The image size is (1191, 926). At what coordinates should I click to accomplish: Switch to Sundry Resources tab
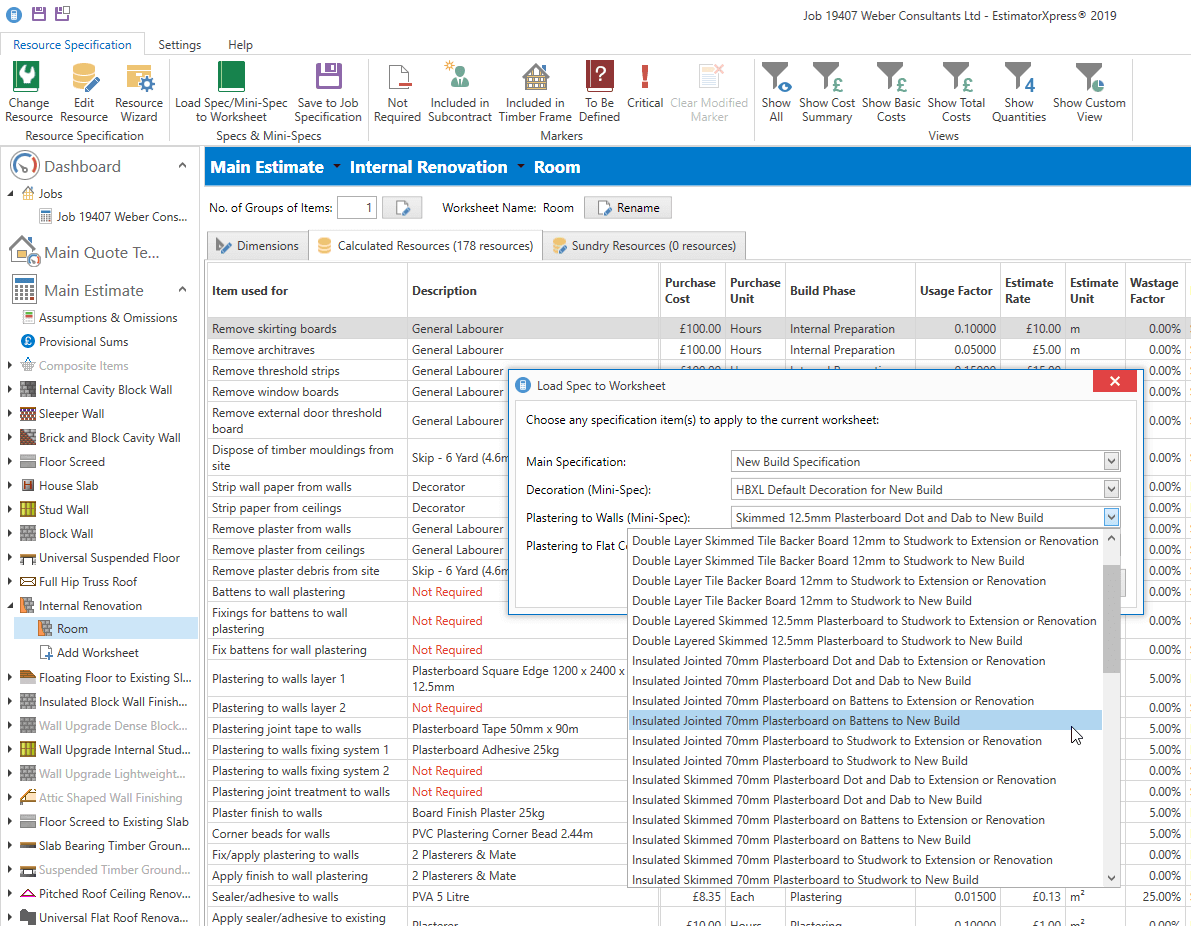click(644, 246)
